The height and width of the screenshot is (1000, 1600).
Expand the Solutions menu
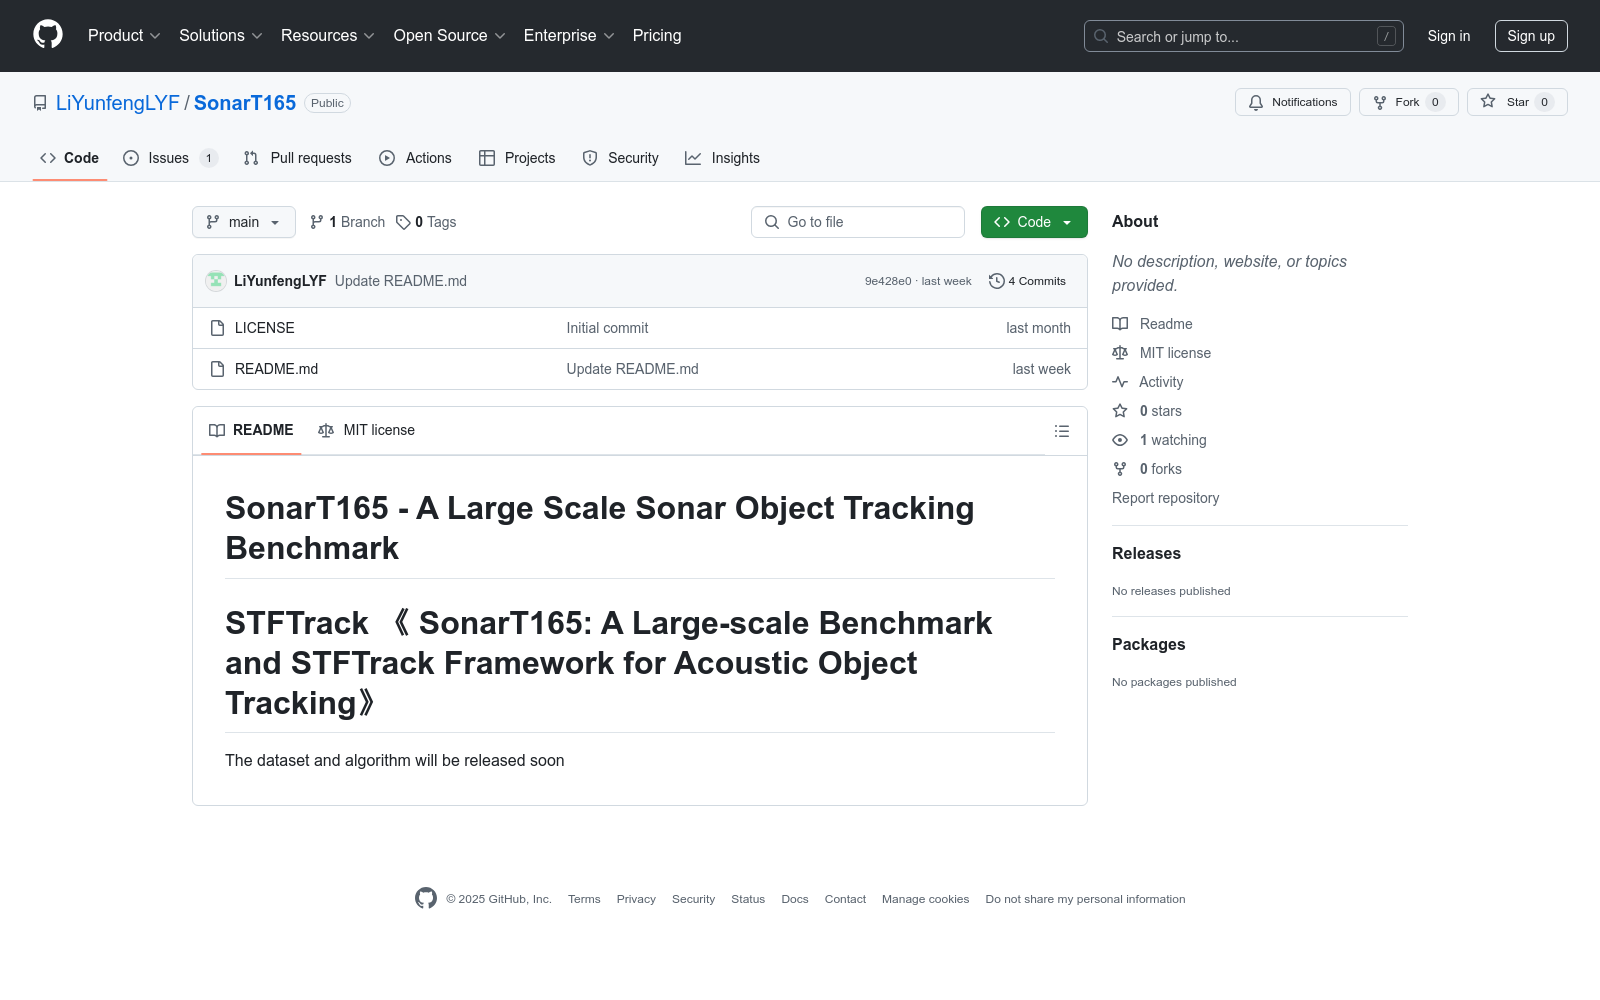221,35
